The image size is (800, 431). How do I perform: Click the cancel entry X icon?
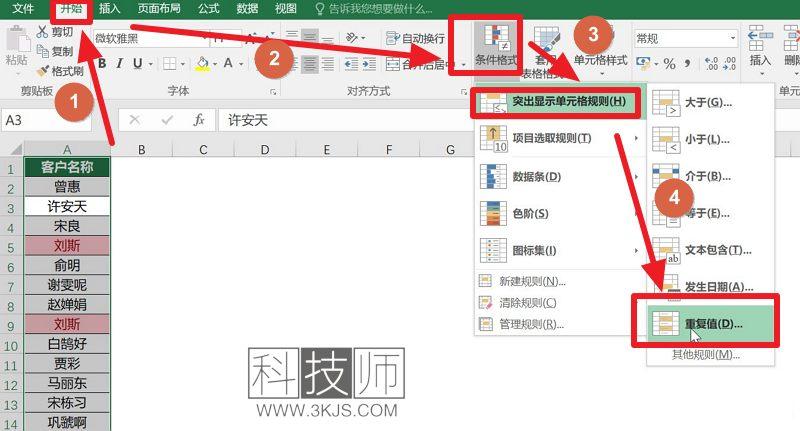pos(135,120)
